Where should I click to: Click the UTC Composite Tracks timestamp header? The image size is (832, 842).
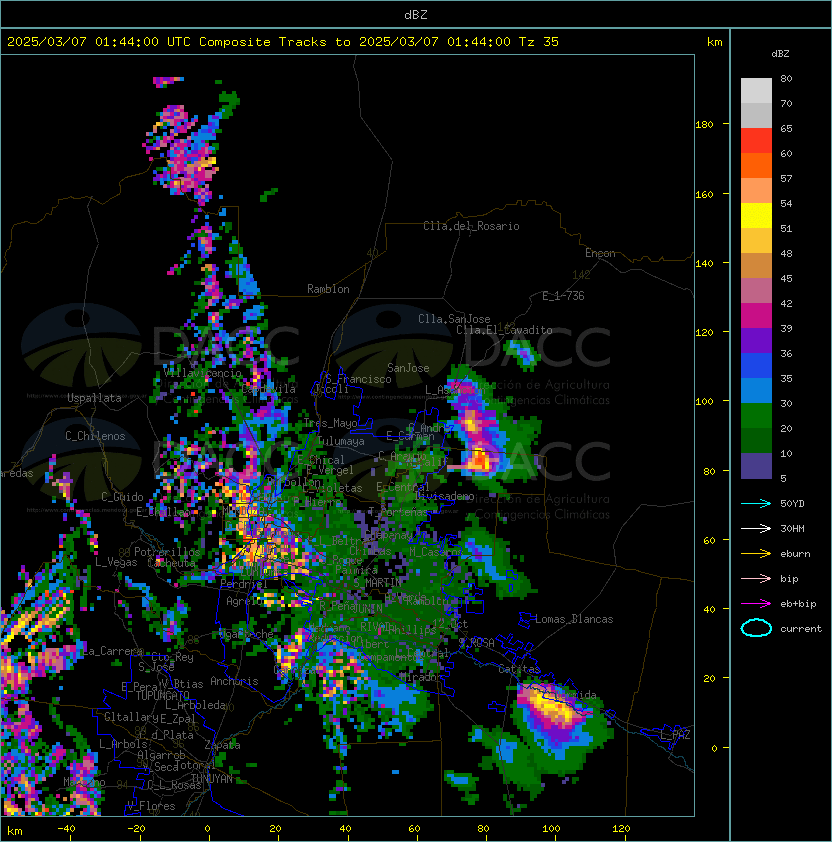tap(283, 42)
